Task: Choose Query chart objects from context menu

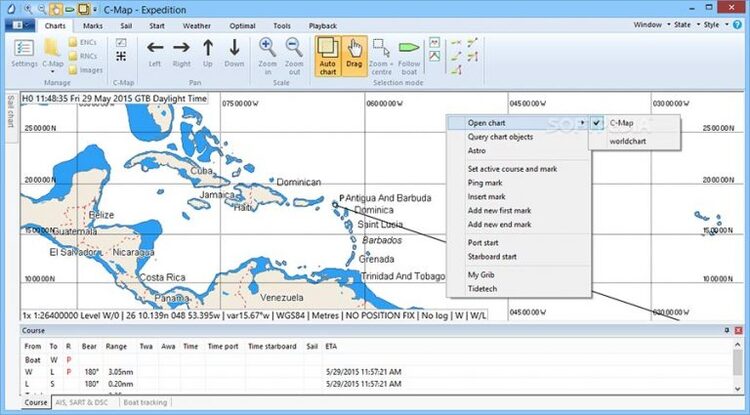Action: pyautogui.click(x=500, y=136)
